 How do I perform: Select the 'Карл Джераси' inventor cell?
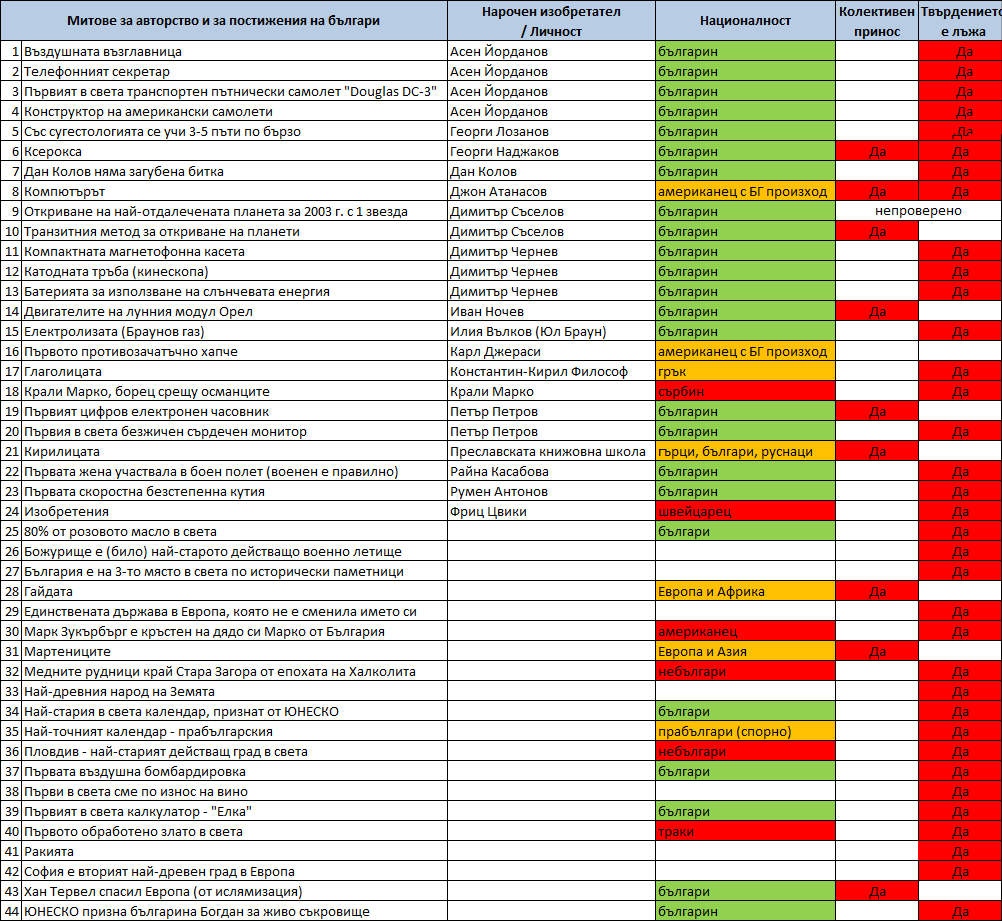551,352
